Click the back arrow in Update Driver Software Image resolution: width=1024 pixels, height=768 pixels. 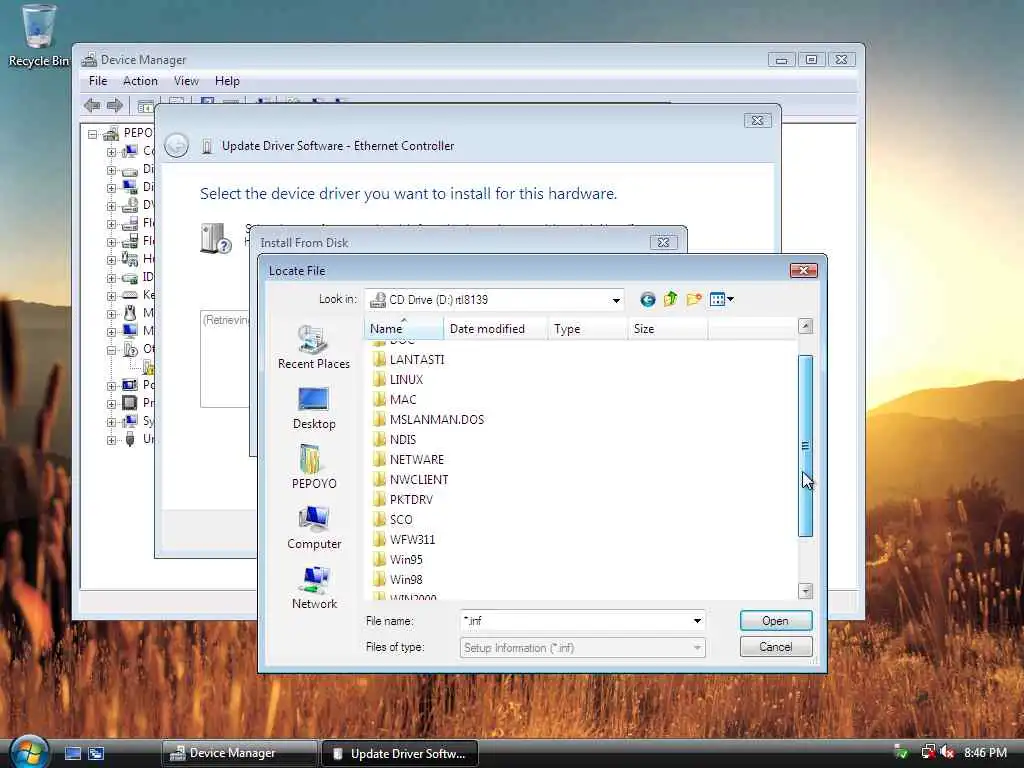click(176, 145)
